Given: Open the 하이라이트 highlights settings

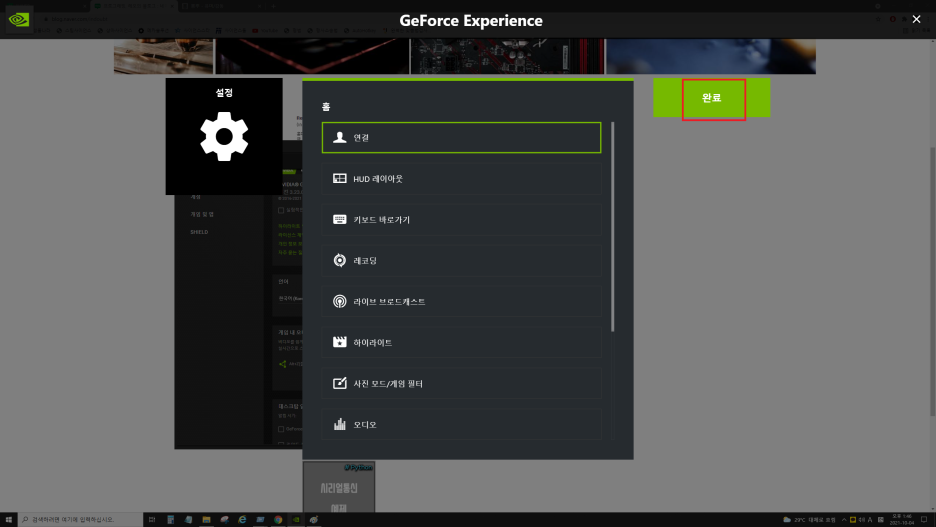Looking at the screenshot, I should (461, 343).
